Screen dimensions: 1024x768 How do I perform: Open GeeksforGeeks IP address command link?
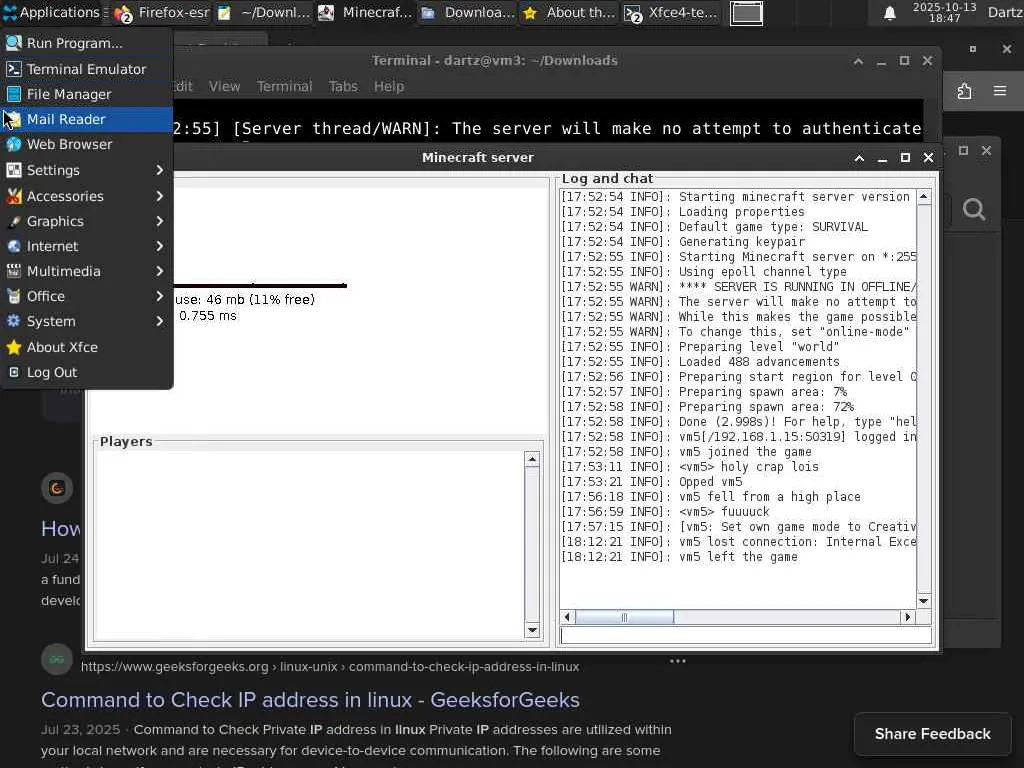(x=310, y=699)
